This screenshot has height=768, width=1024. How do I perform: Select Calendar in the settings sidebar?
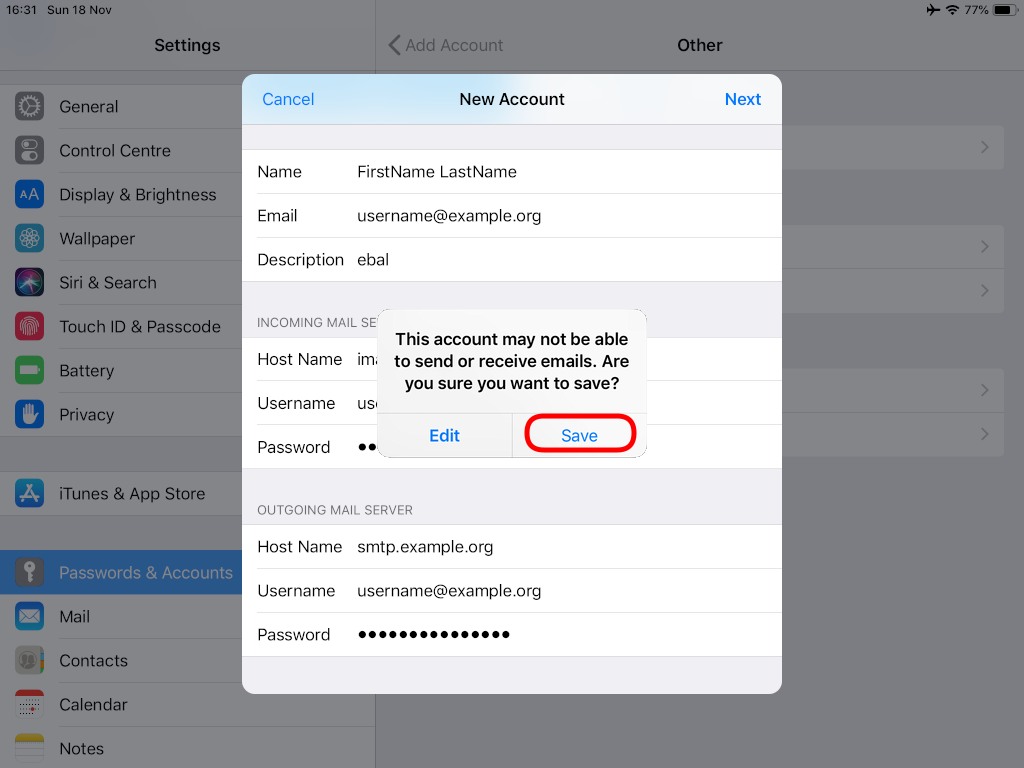click(93, 704)
